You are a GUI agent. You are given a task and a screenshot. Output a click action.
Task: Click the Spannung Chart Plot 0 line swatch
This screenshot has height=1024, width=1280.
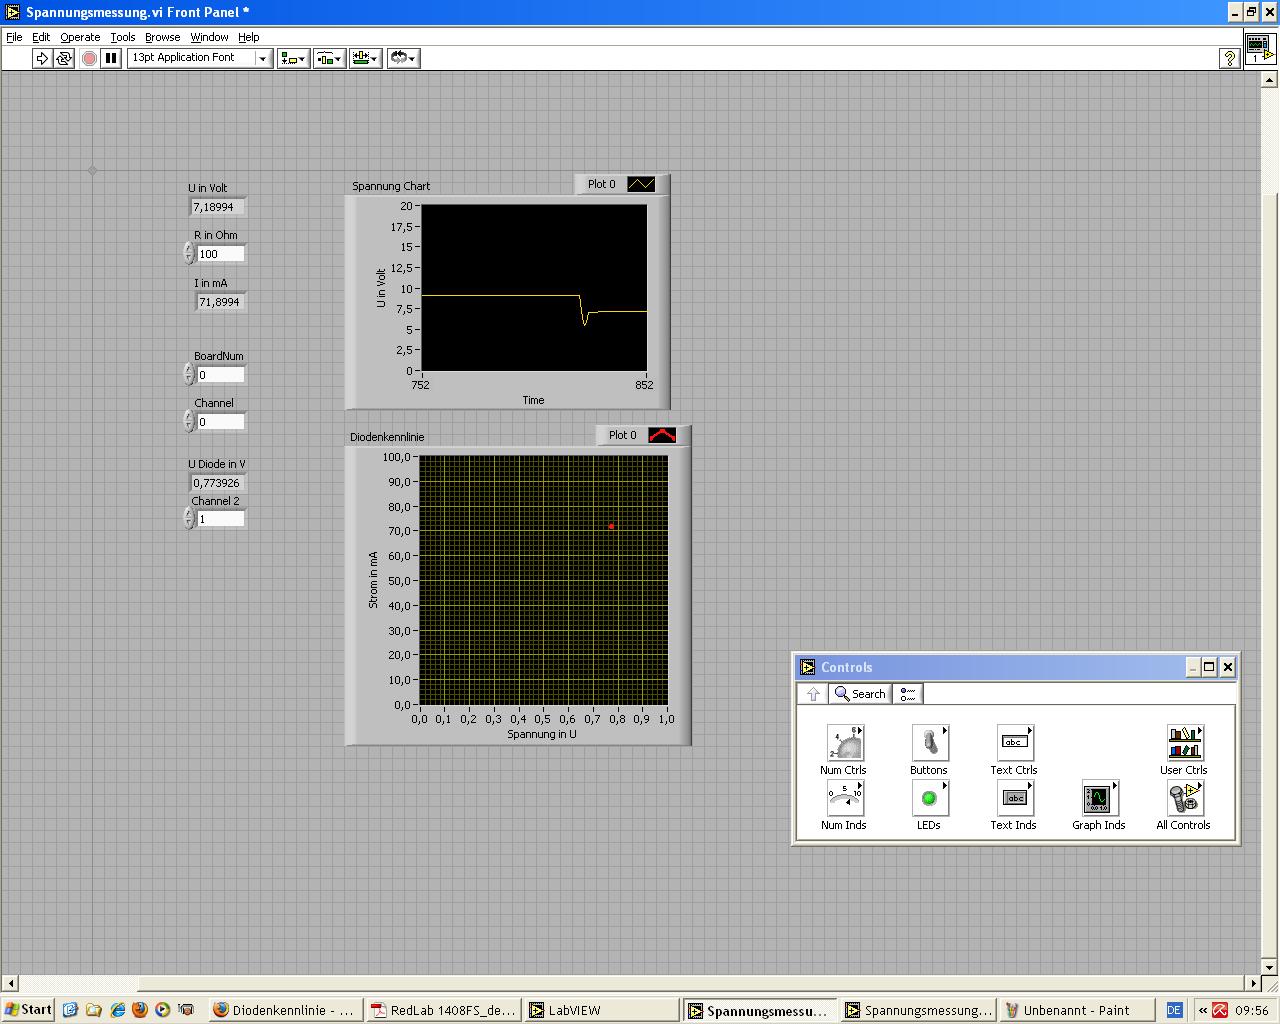click(640, 185)
